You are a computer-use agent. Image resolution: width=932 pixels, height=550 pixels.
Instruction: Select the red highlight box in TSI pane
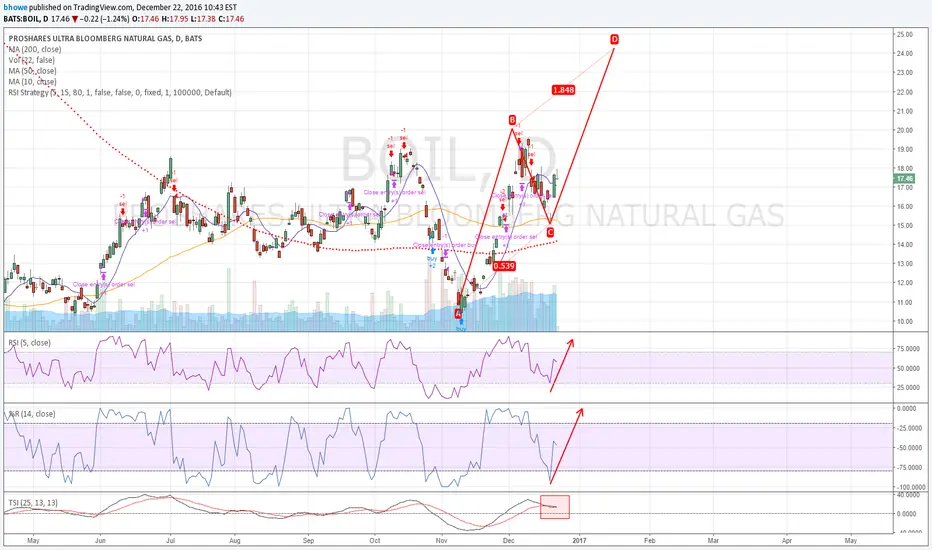(x=555, y=507)
